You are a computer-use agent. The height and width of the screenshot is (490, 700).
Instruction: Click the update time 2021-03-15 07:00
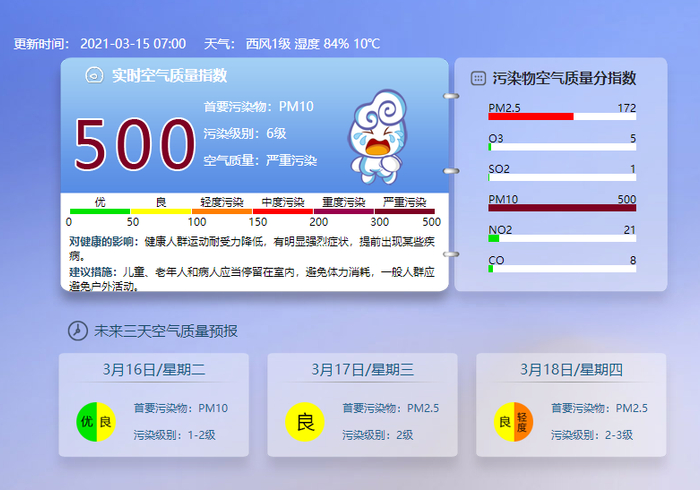coord(133,44)
